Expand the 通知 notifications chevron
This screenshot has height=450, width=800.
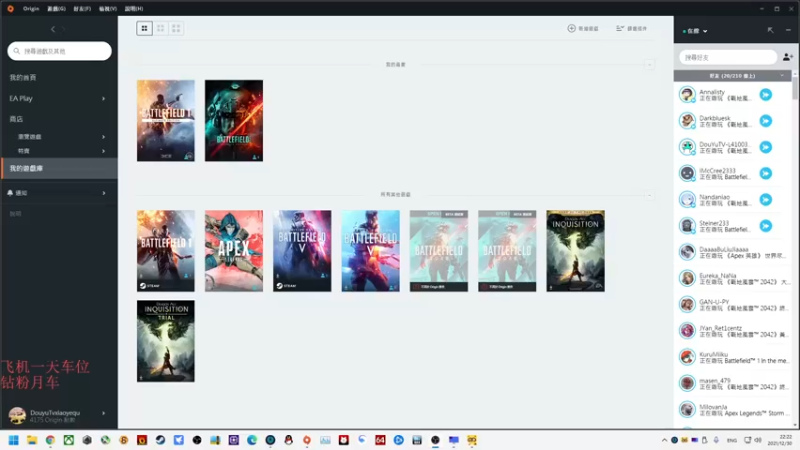[104, 193]
